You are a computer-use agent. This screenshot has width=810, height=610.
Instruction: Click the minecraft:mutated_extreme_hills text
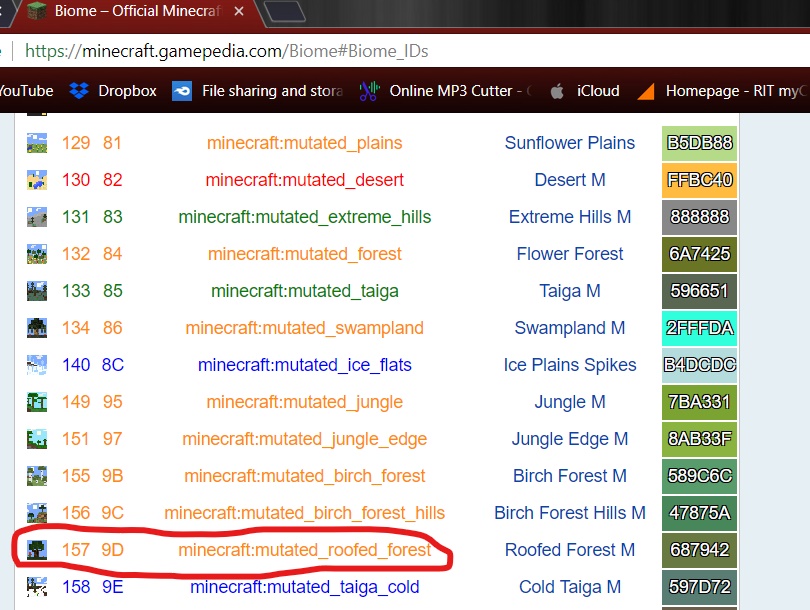[x=304, y=217]
